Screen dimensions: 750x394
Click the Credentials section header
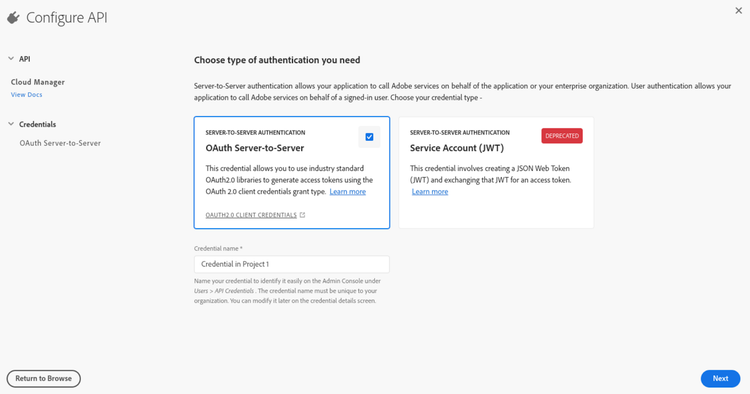coord(37,124)
